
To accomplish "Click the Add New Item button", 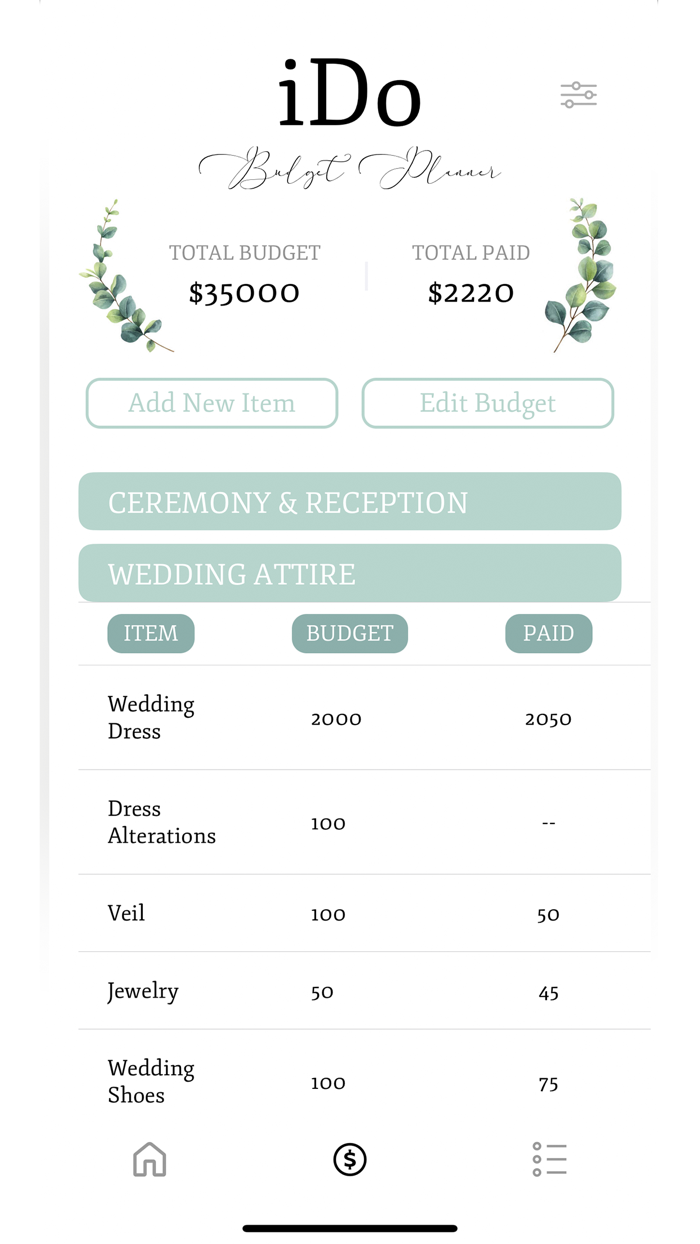I will tap(211, 403).
